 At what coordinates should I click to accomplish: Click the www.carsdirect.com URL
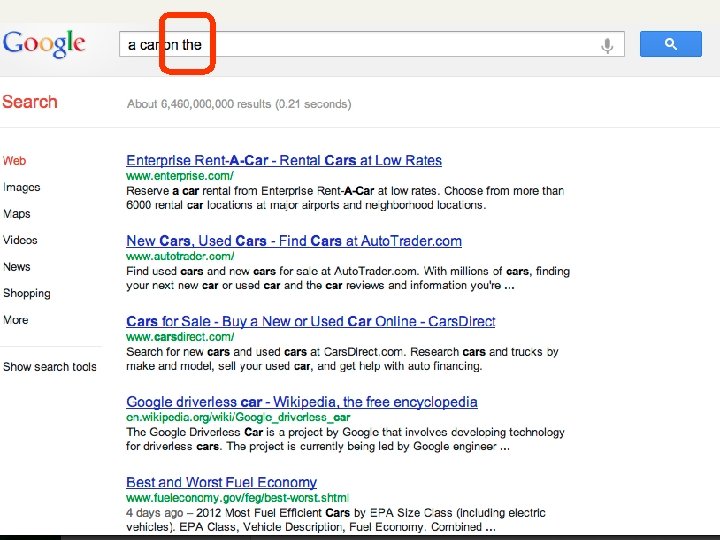click(180, 337)
